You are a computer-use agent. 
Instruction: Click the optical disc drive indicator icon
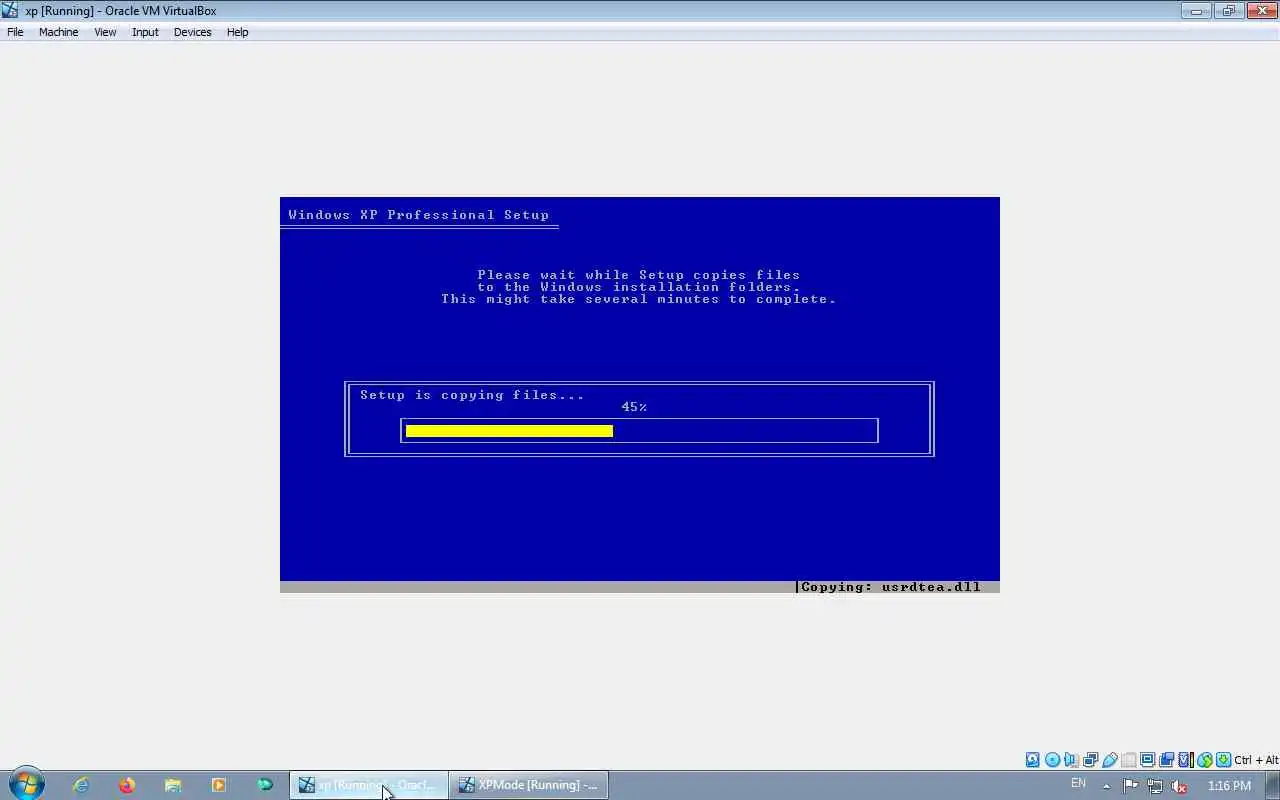point(1052,760)
